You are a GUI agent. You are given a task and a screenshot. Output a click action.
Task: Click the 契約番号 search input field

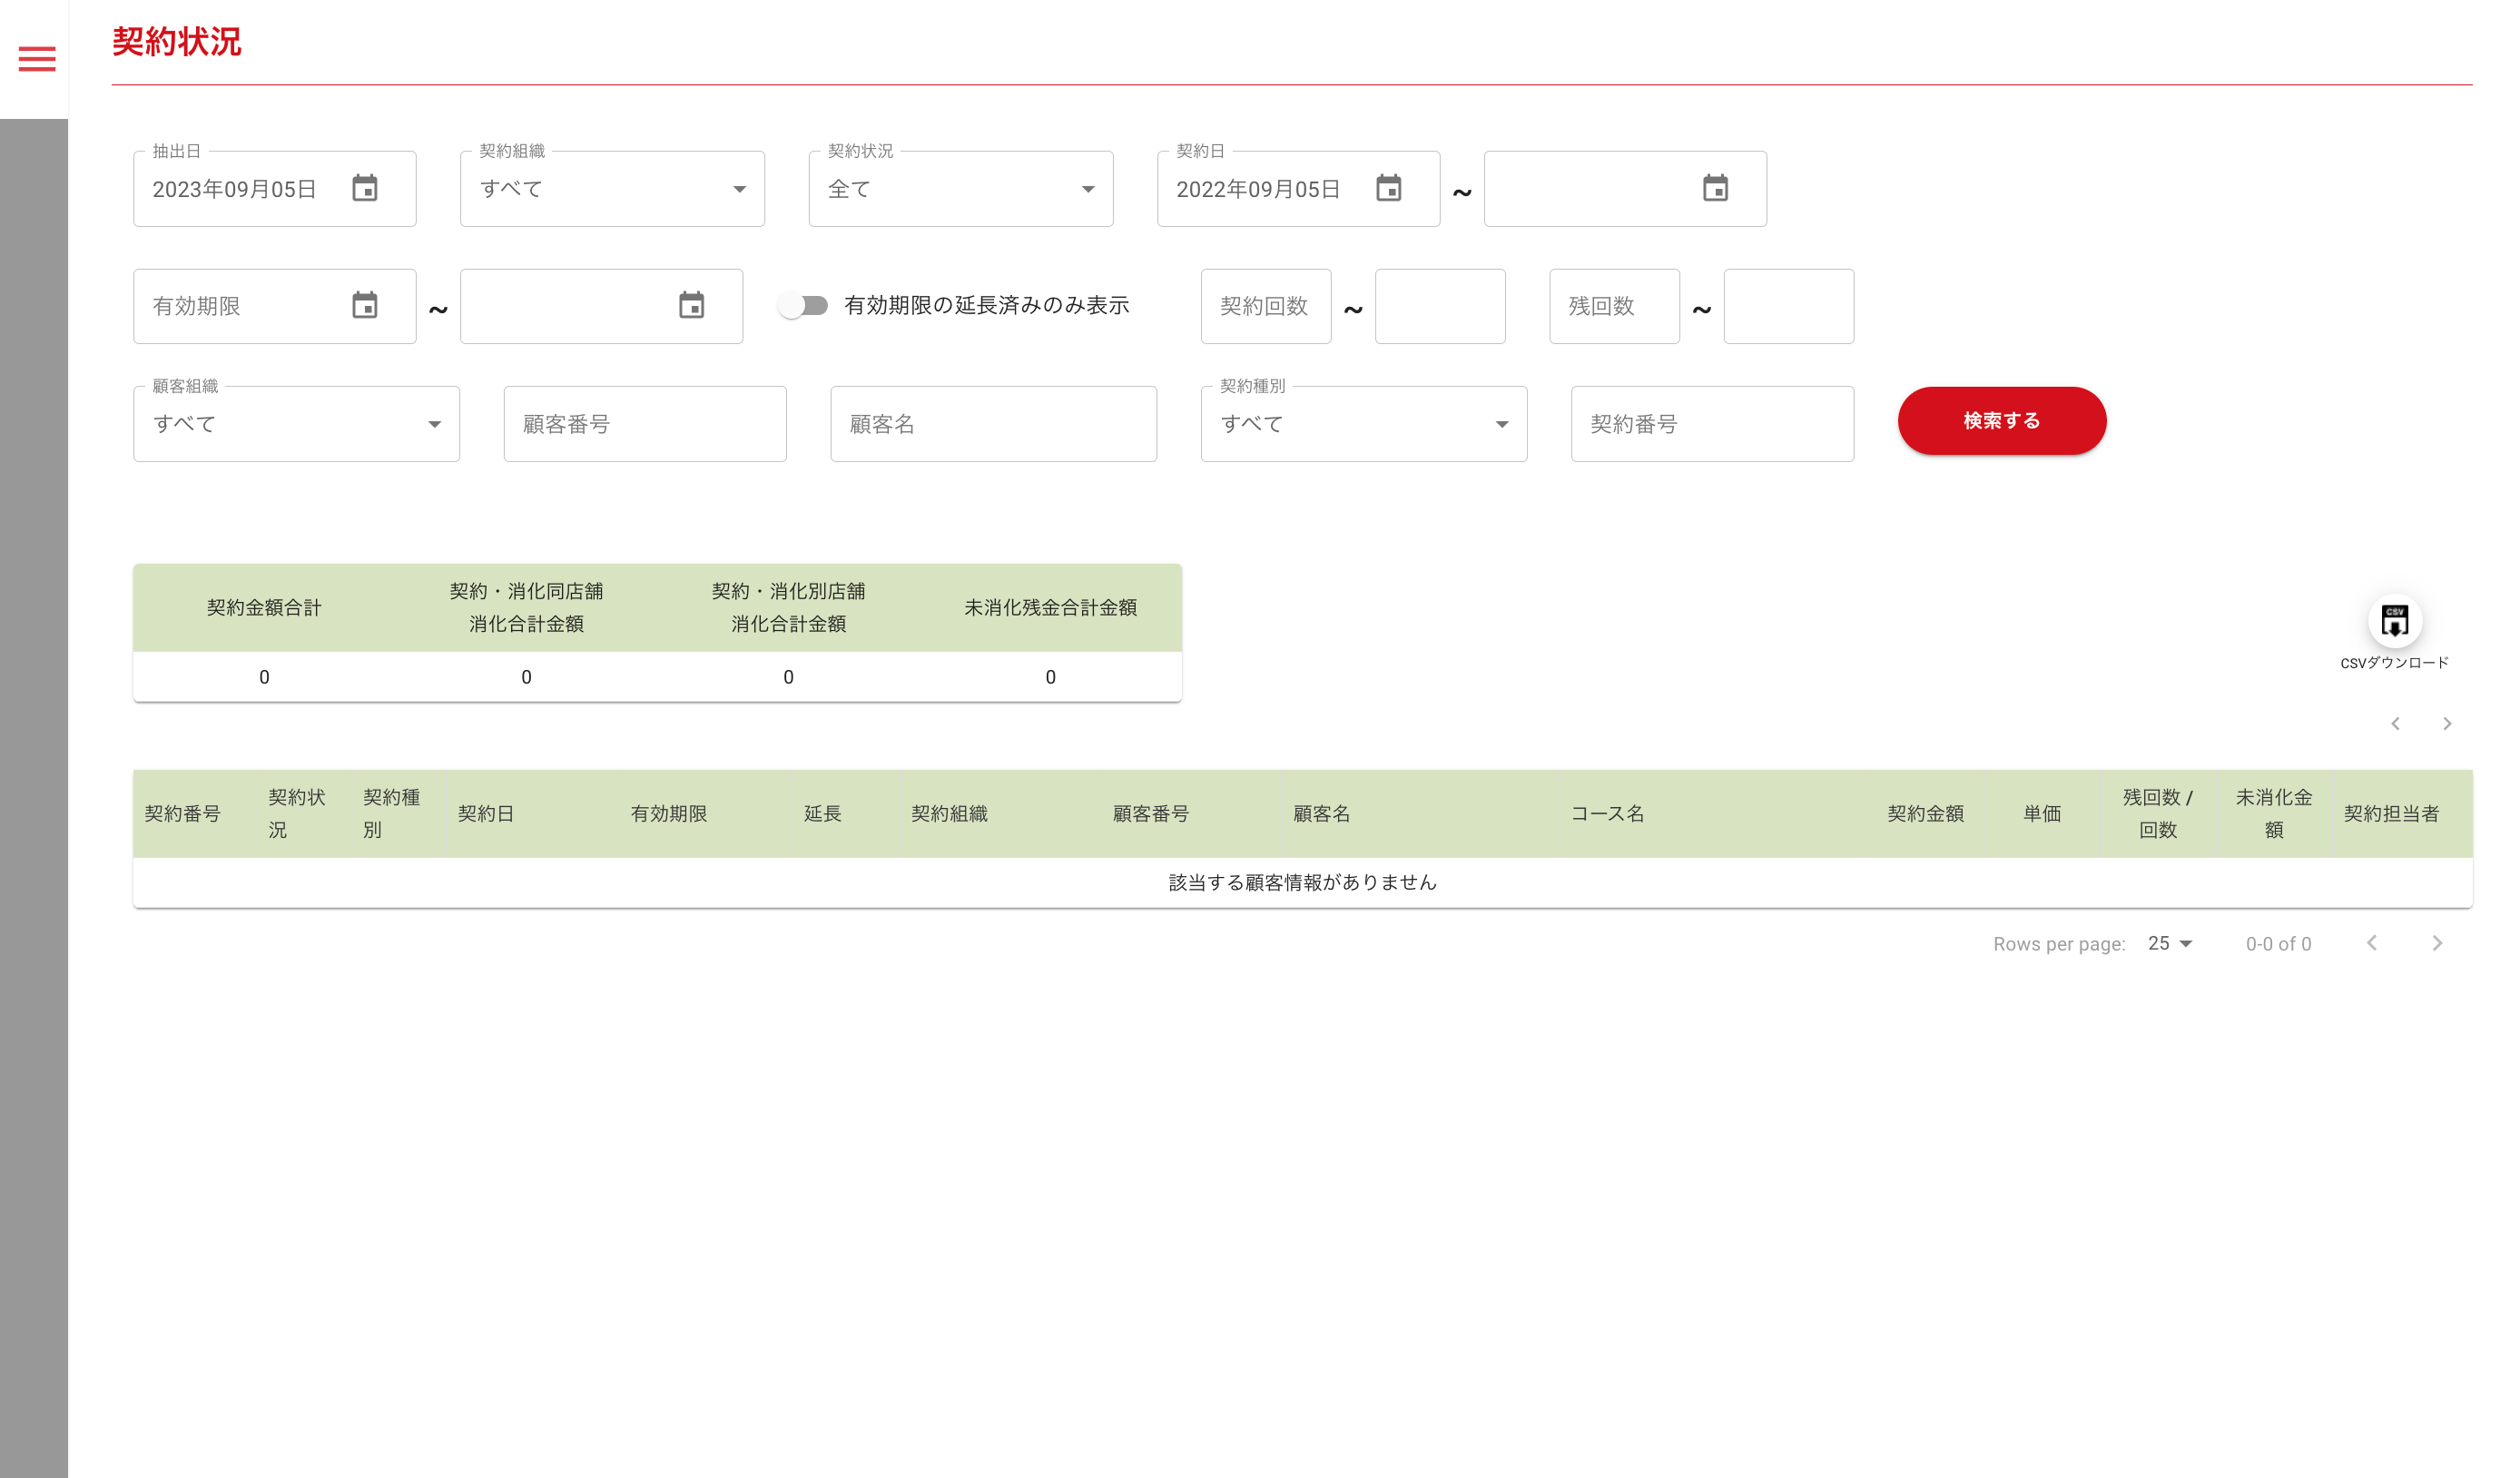coord(1712,424)
